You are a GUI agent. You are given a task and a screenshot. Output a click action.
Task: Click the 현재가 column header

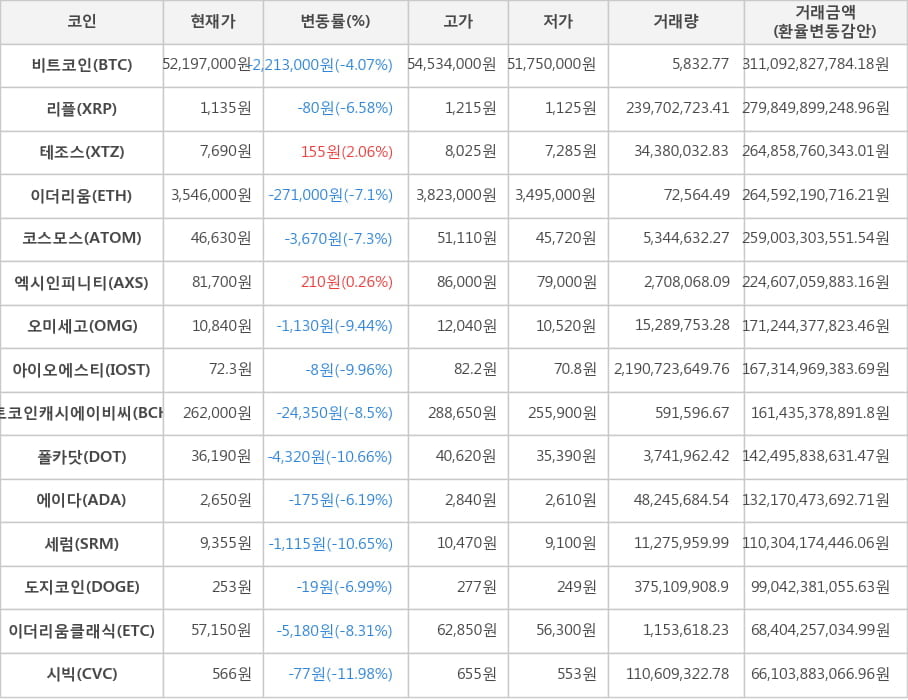pyautogui.click(x=213, y=21)
